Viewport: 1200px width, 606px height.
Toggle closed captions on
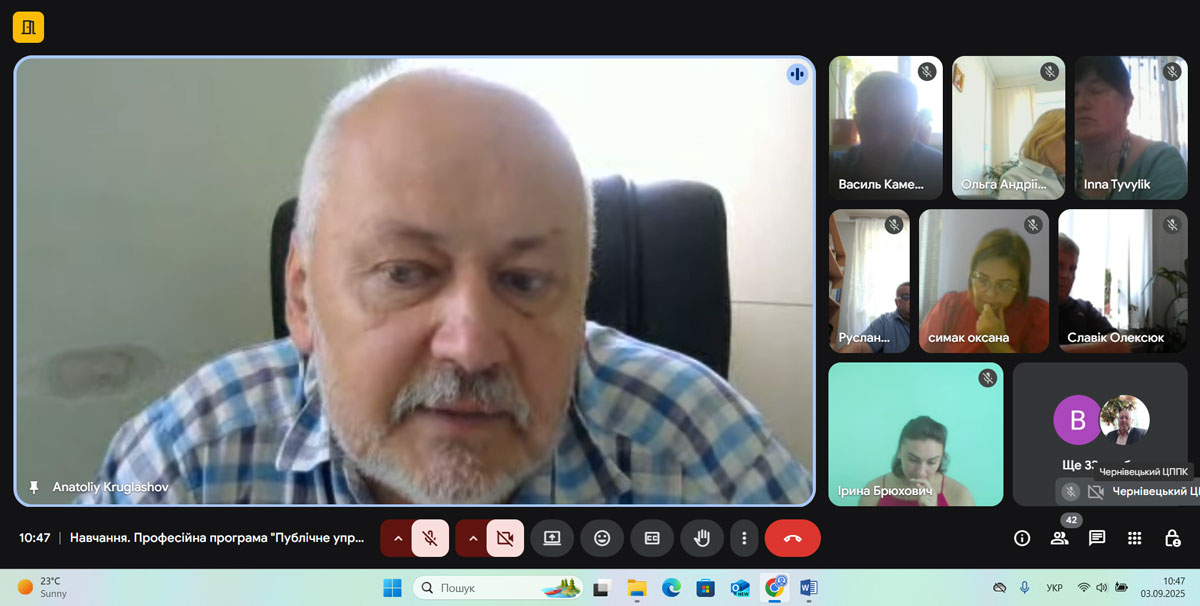652,538
